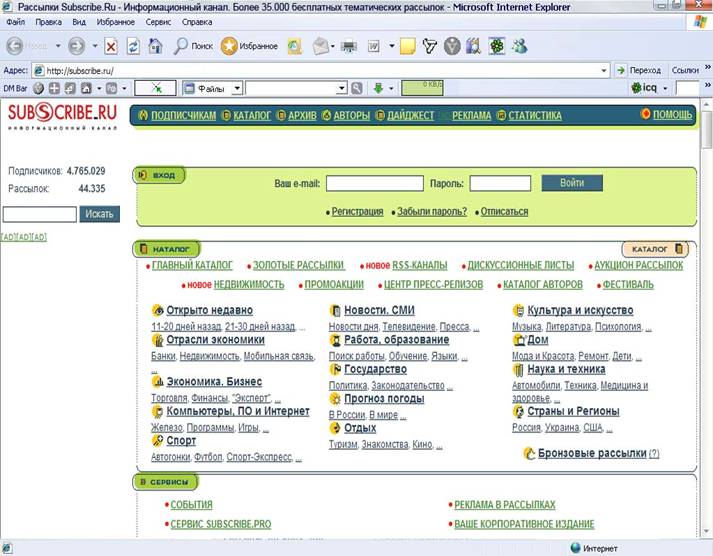This screenshot has height=556, width=713.
Task: Open the Файлы dropdown on DM Bar
Action: [237, 88]
